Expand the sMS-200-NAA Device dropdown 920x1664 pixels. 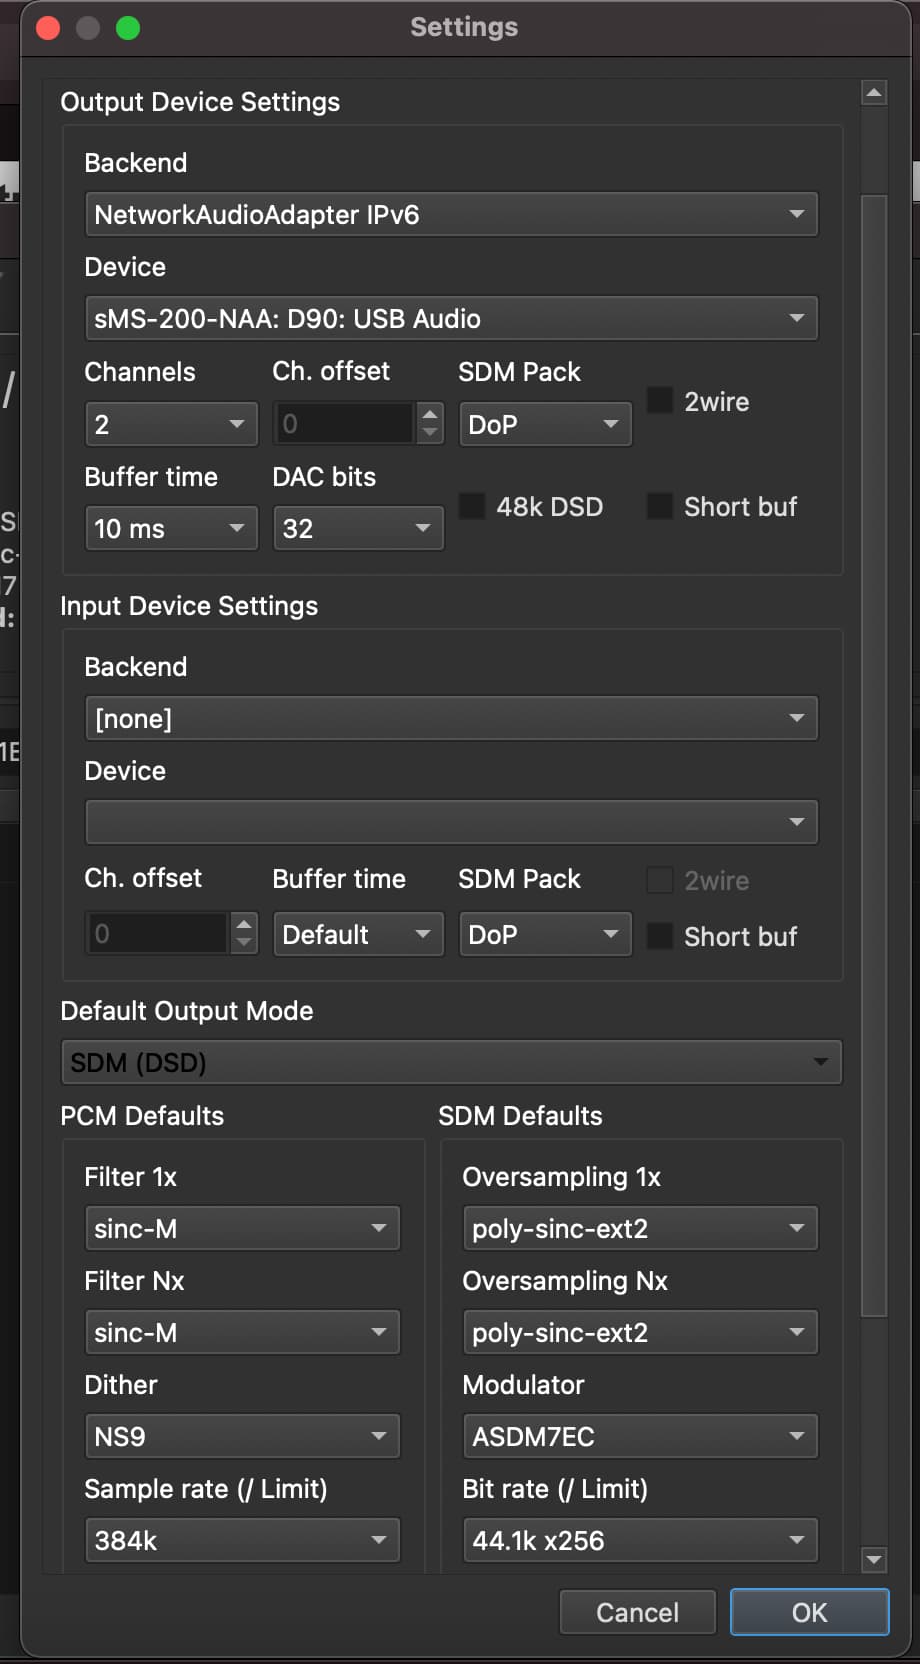click(452, 318)
